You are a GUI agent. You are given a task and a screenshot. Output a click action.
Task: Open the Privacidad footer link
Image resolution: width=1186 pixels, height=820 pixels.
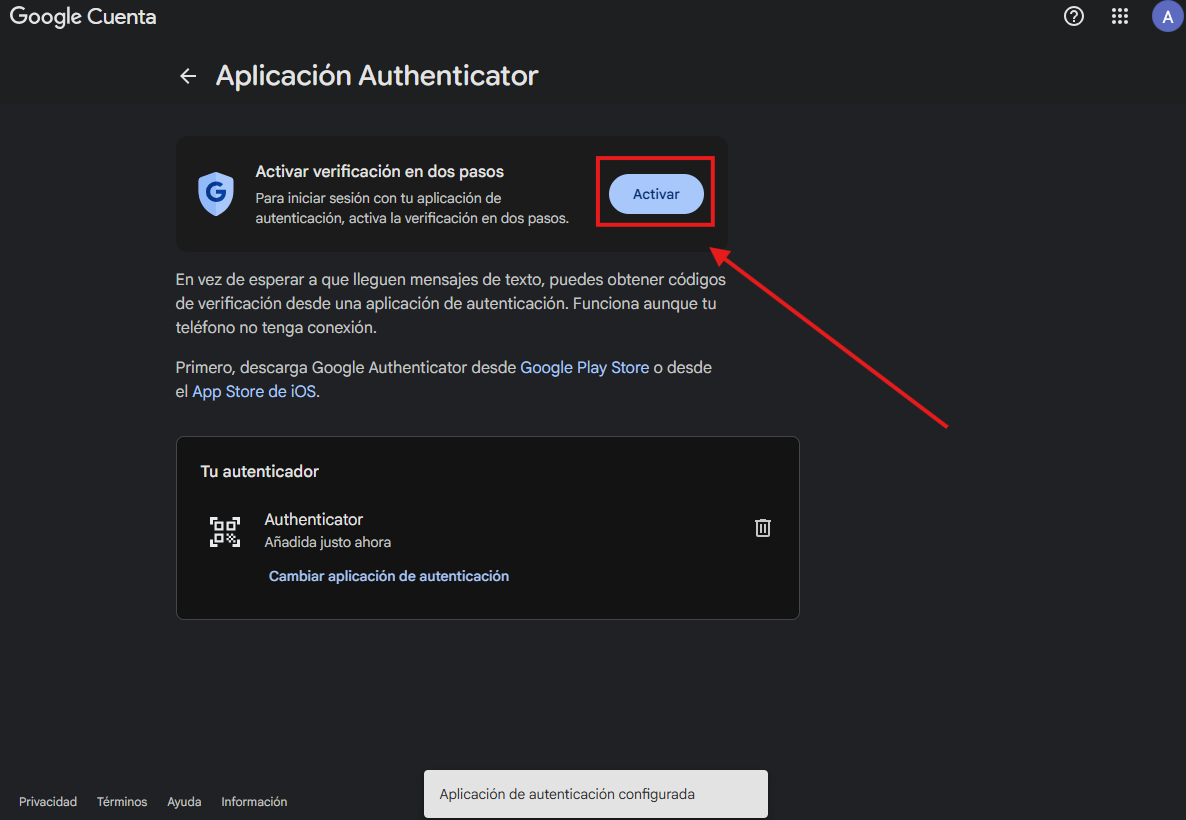coord(48,802)
